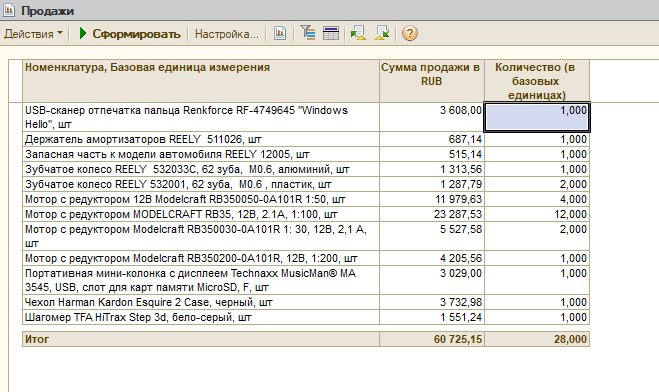Image resolution: width=659 pixels, height=392 pixels.
Task: Click the Продажи window title icon
Action: 9,10
